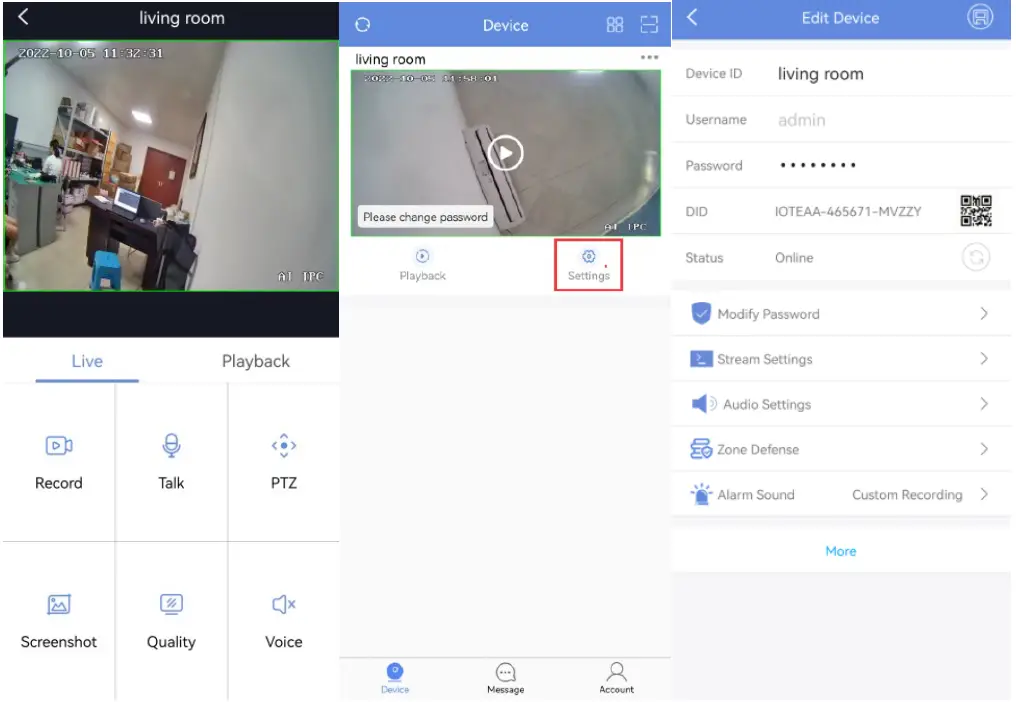This screenshot has width=1016, height=702.
Task: Expand Modify Password chevron
Action: tap(984, 314)
